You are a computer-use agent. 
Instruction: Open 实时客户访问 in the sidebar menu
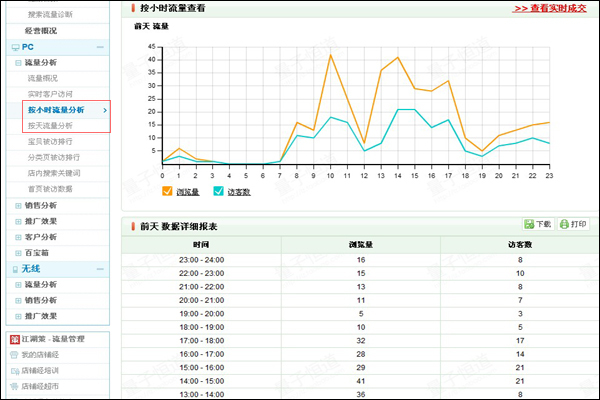(x=52, y=93)
